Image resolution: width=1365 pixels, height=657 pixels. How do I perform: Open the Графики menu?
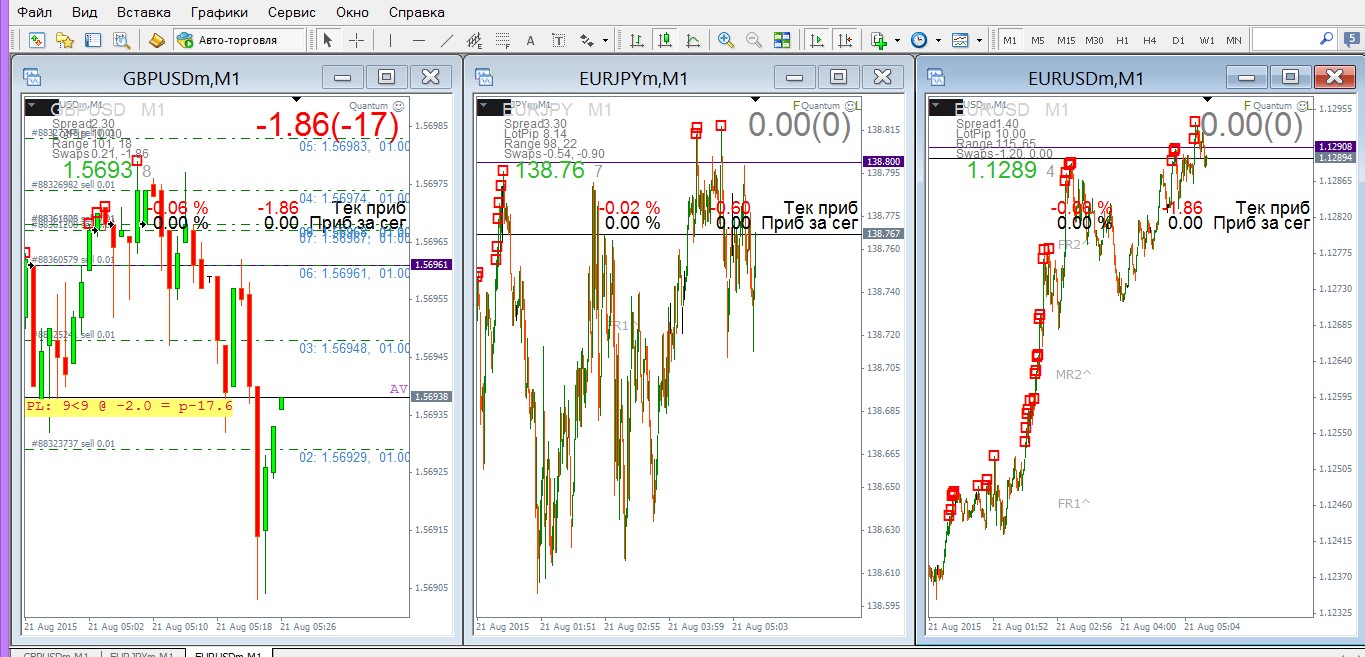[x=219, y=13]
